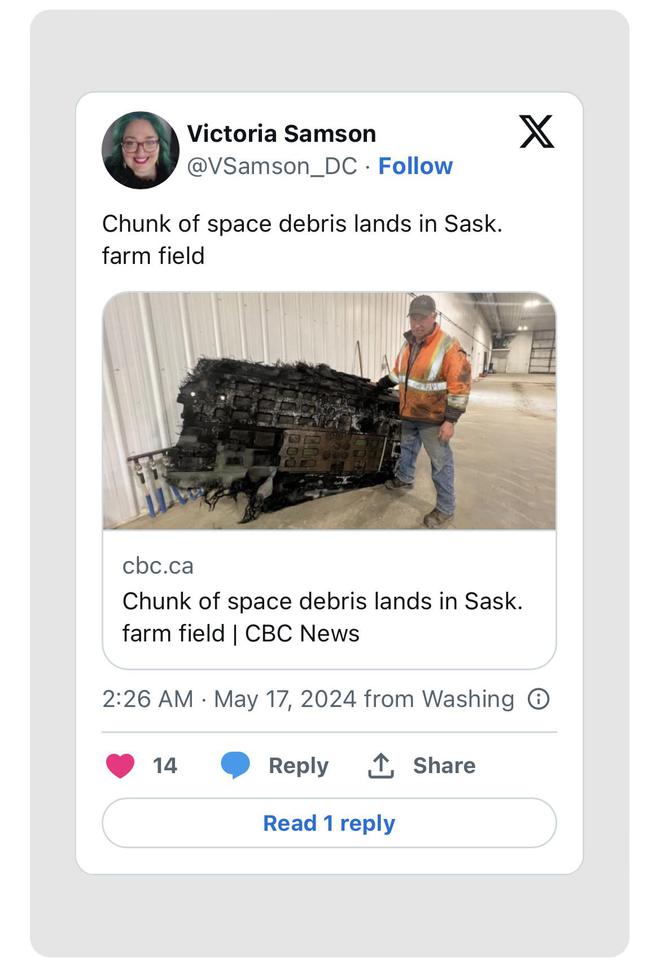Click the man in orange vest in photo
Screen dimensions: 660x967
click(429, 410)
